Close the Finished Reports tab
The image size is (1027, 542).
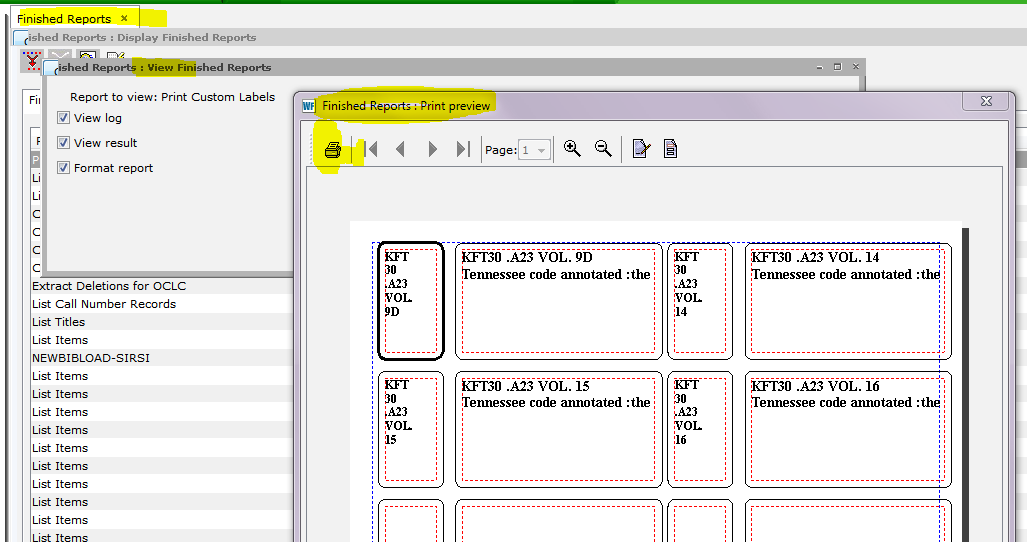(124, 18)
